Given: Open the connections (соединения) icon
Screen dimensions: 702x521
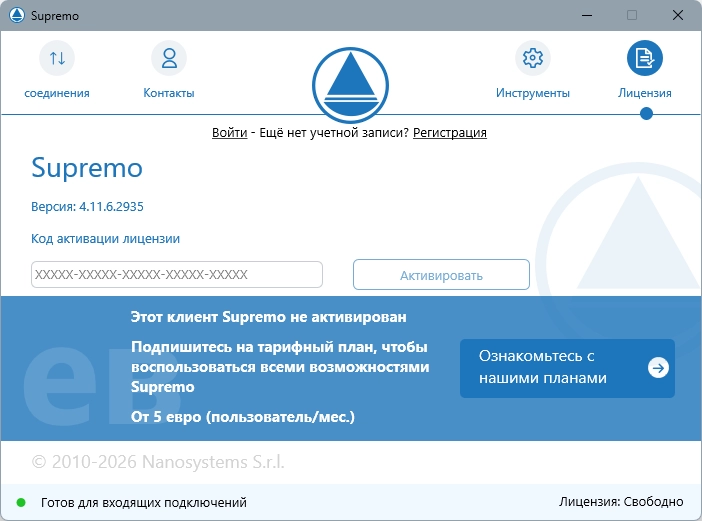Looking at the screenshot, I should click(x=57, y=58).
